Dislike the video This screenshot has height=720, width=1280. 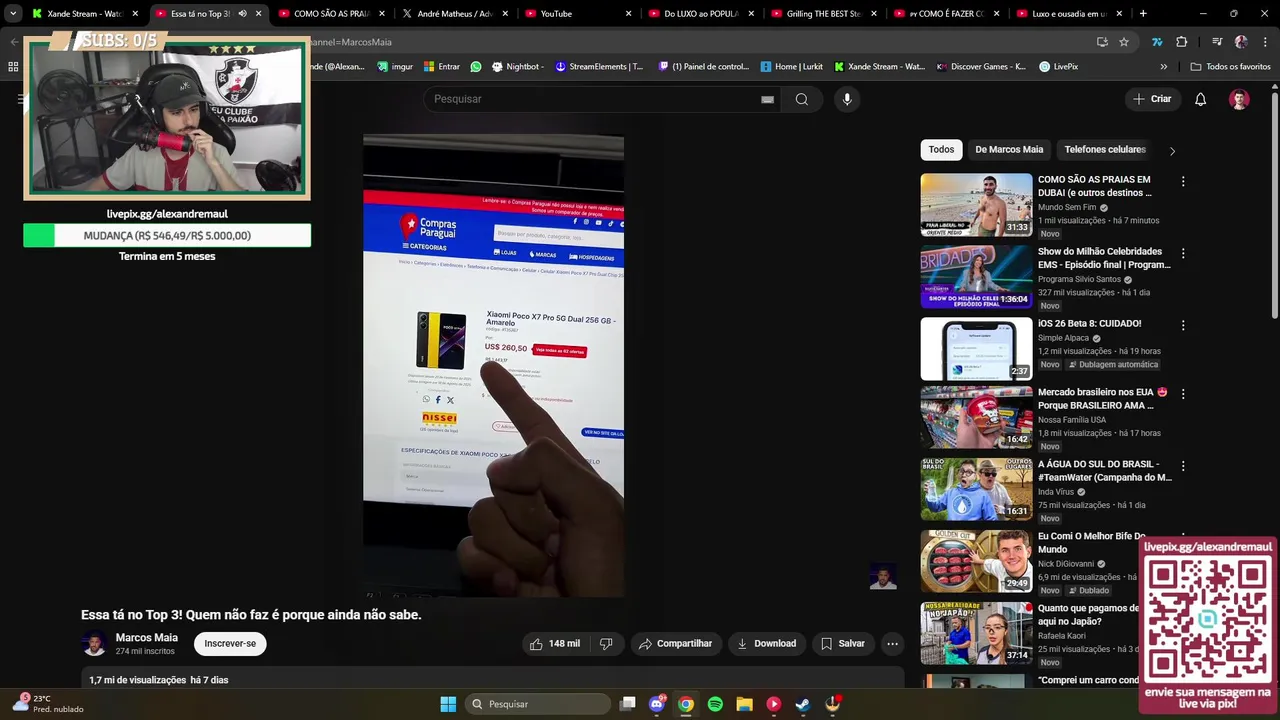[x=606, y=644]
